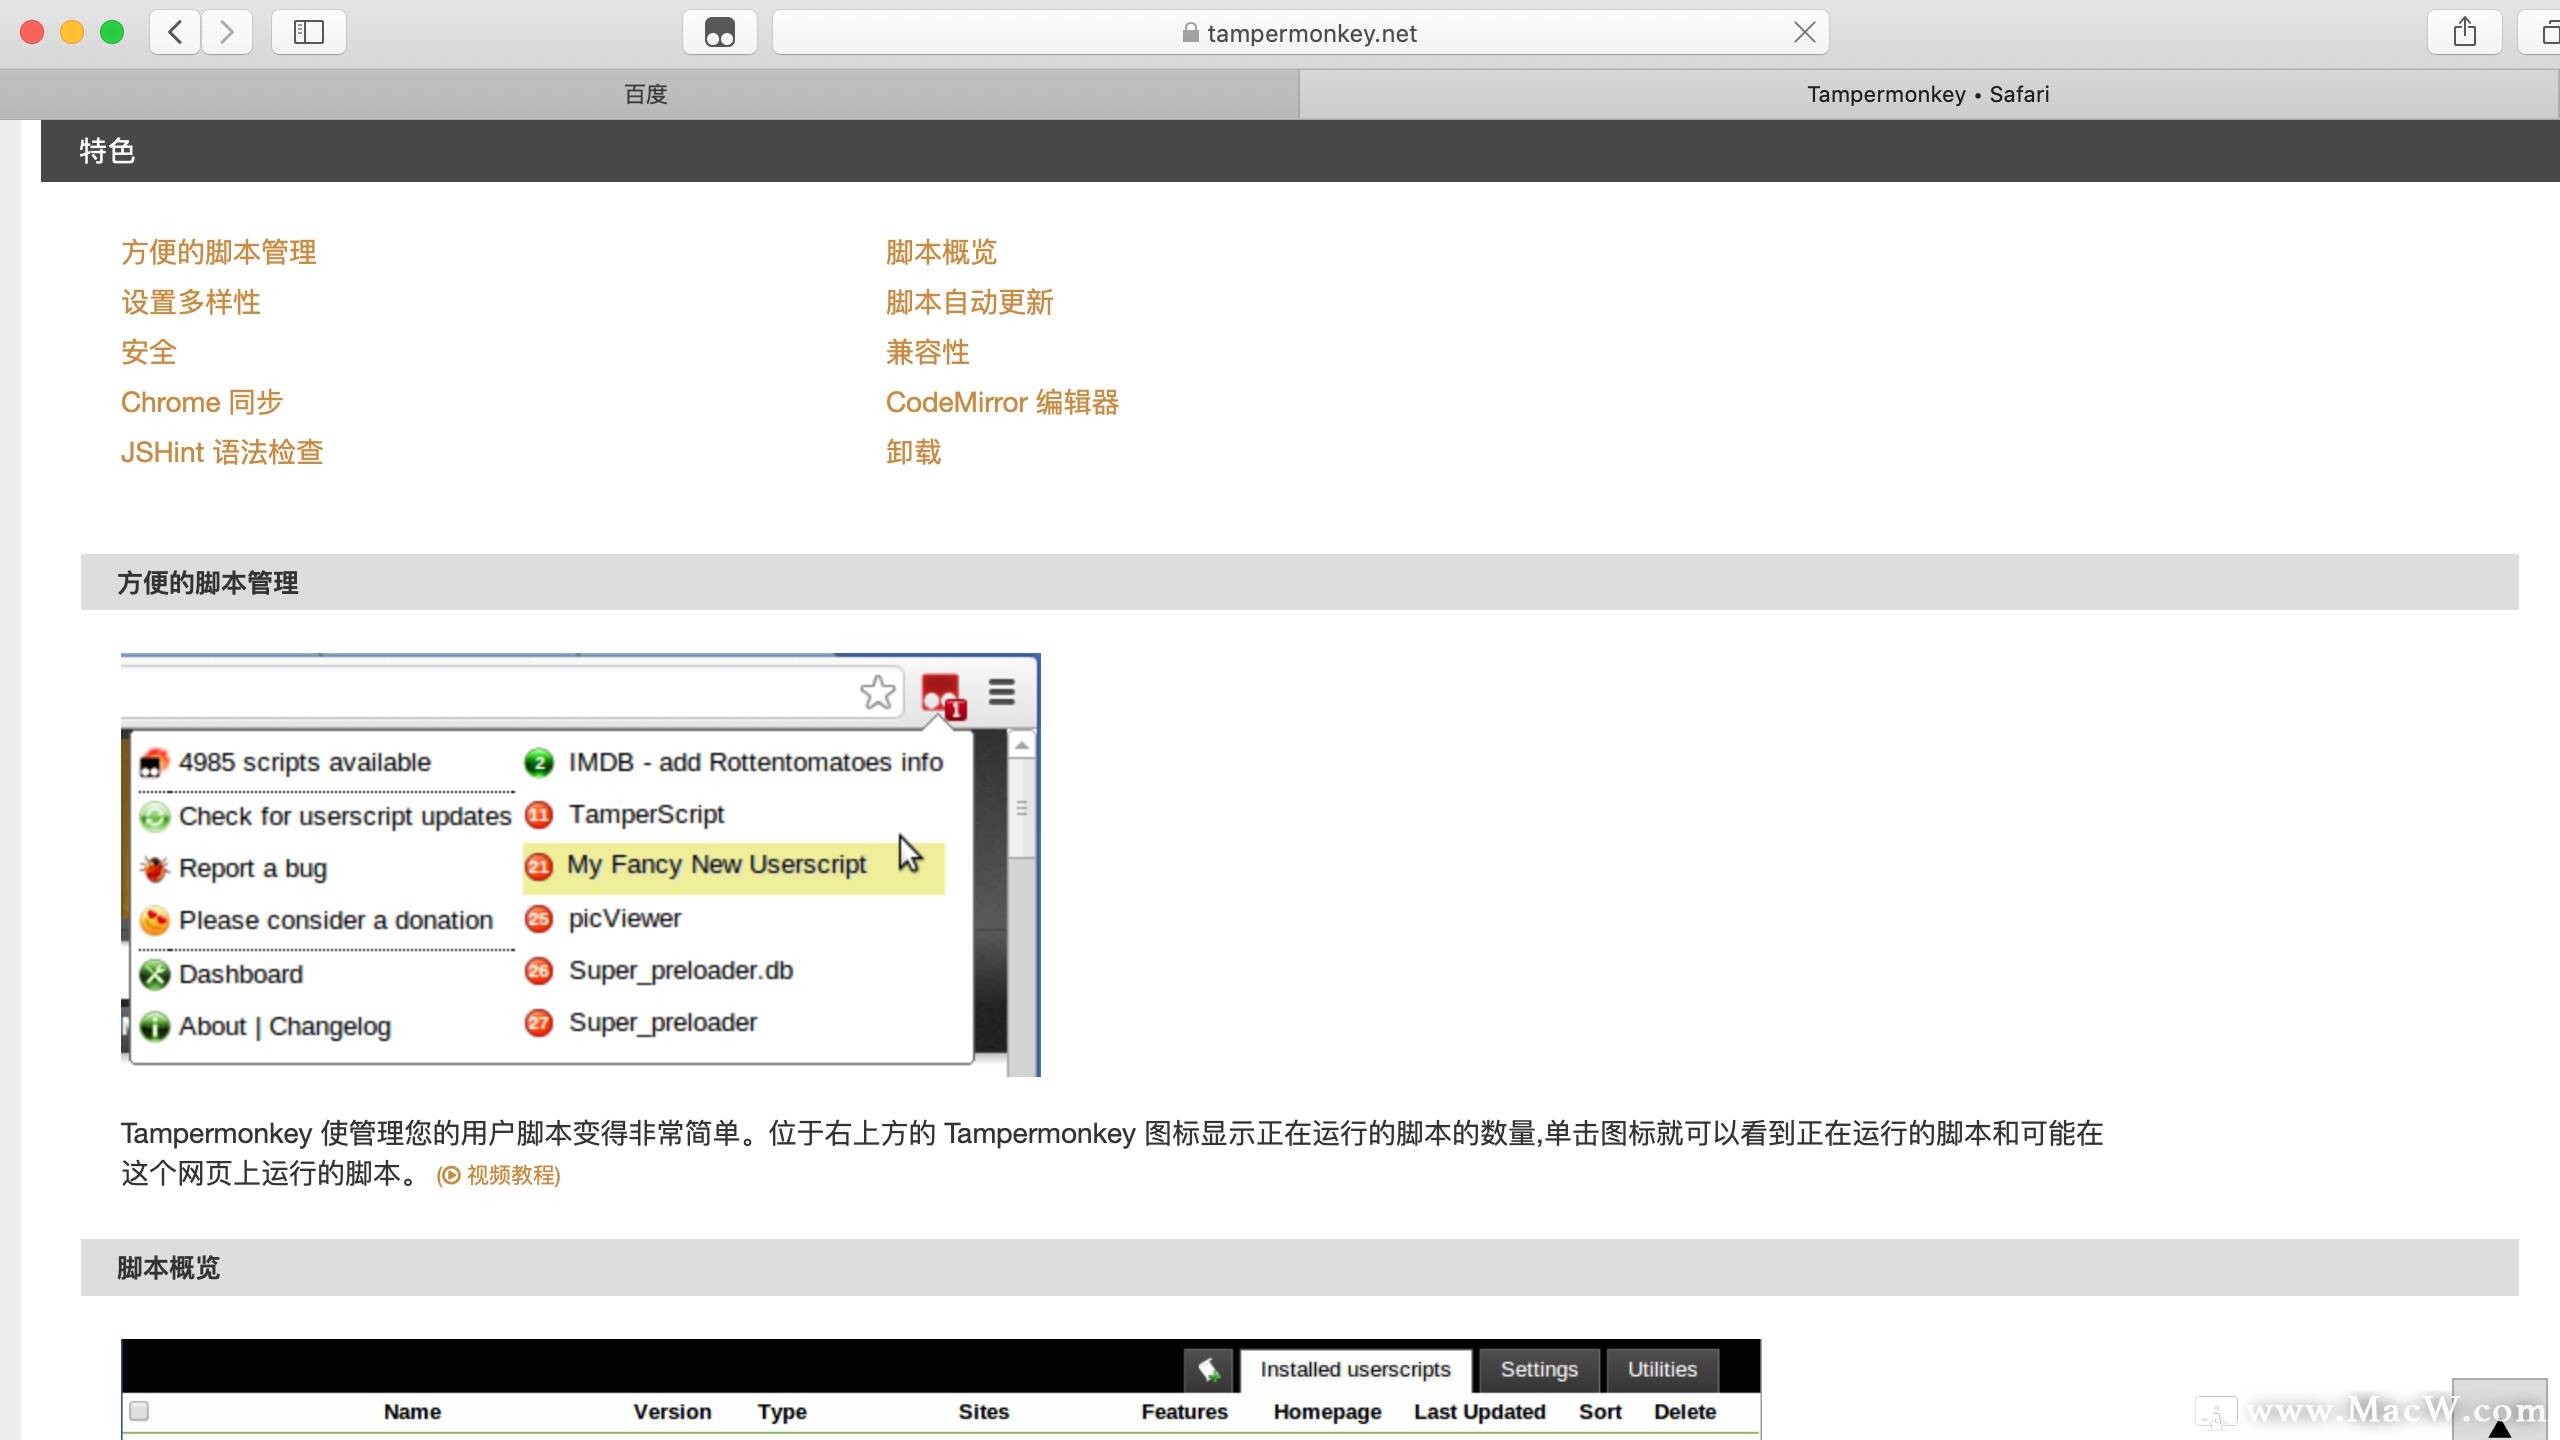Open the 视频教程 video tutorial link

click(x=499, y=1175)
